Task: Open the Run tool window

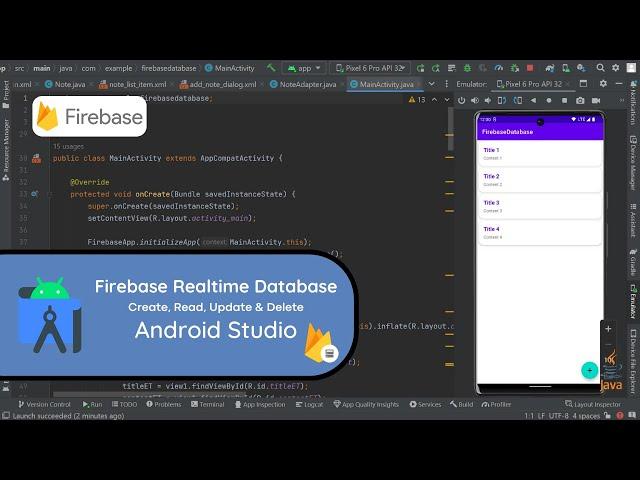Action: coord(92,404)
